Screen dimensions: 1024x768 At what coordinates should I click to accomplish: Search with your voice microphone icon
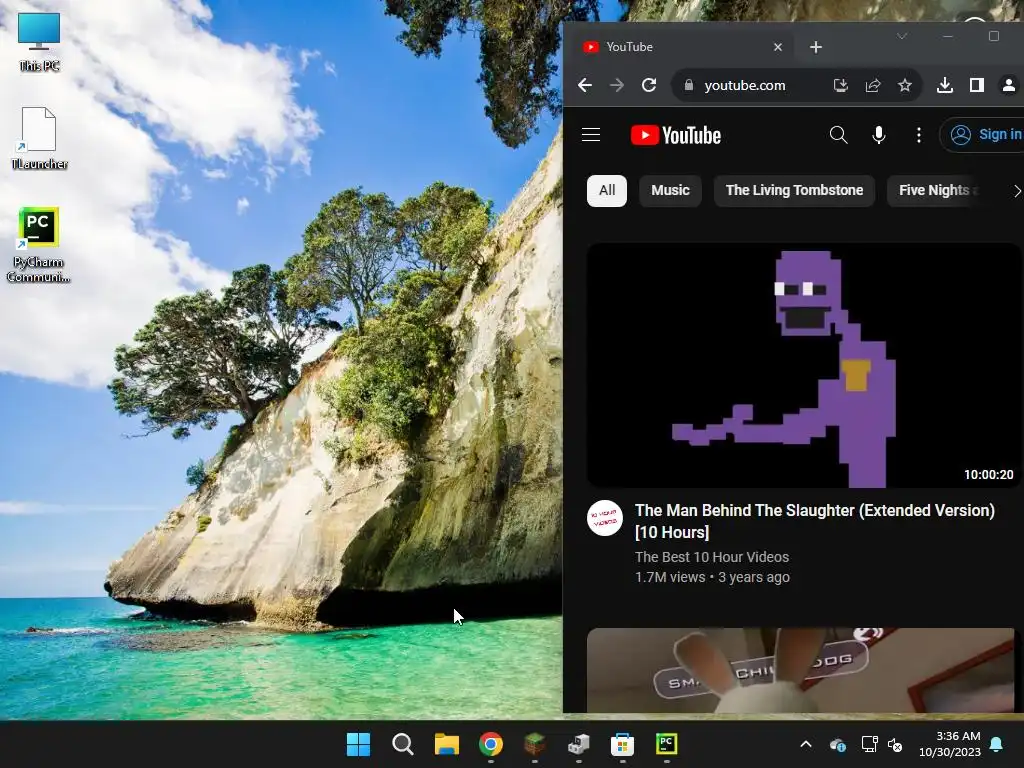(879, 135)
